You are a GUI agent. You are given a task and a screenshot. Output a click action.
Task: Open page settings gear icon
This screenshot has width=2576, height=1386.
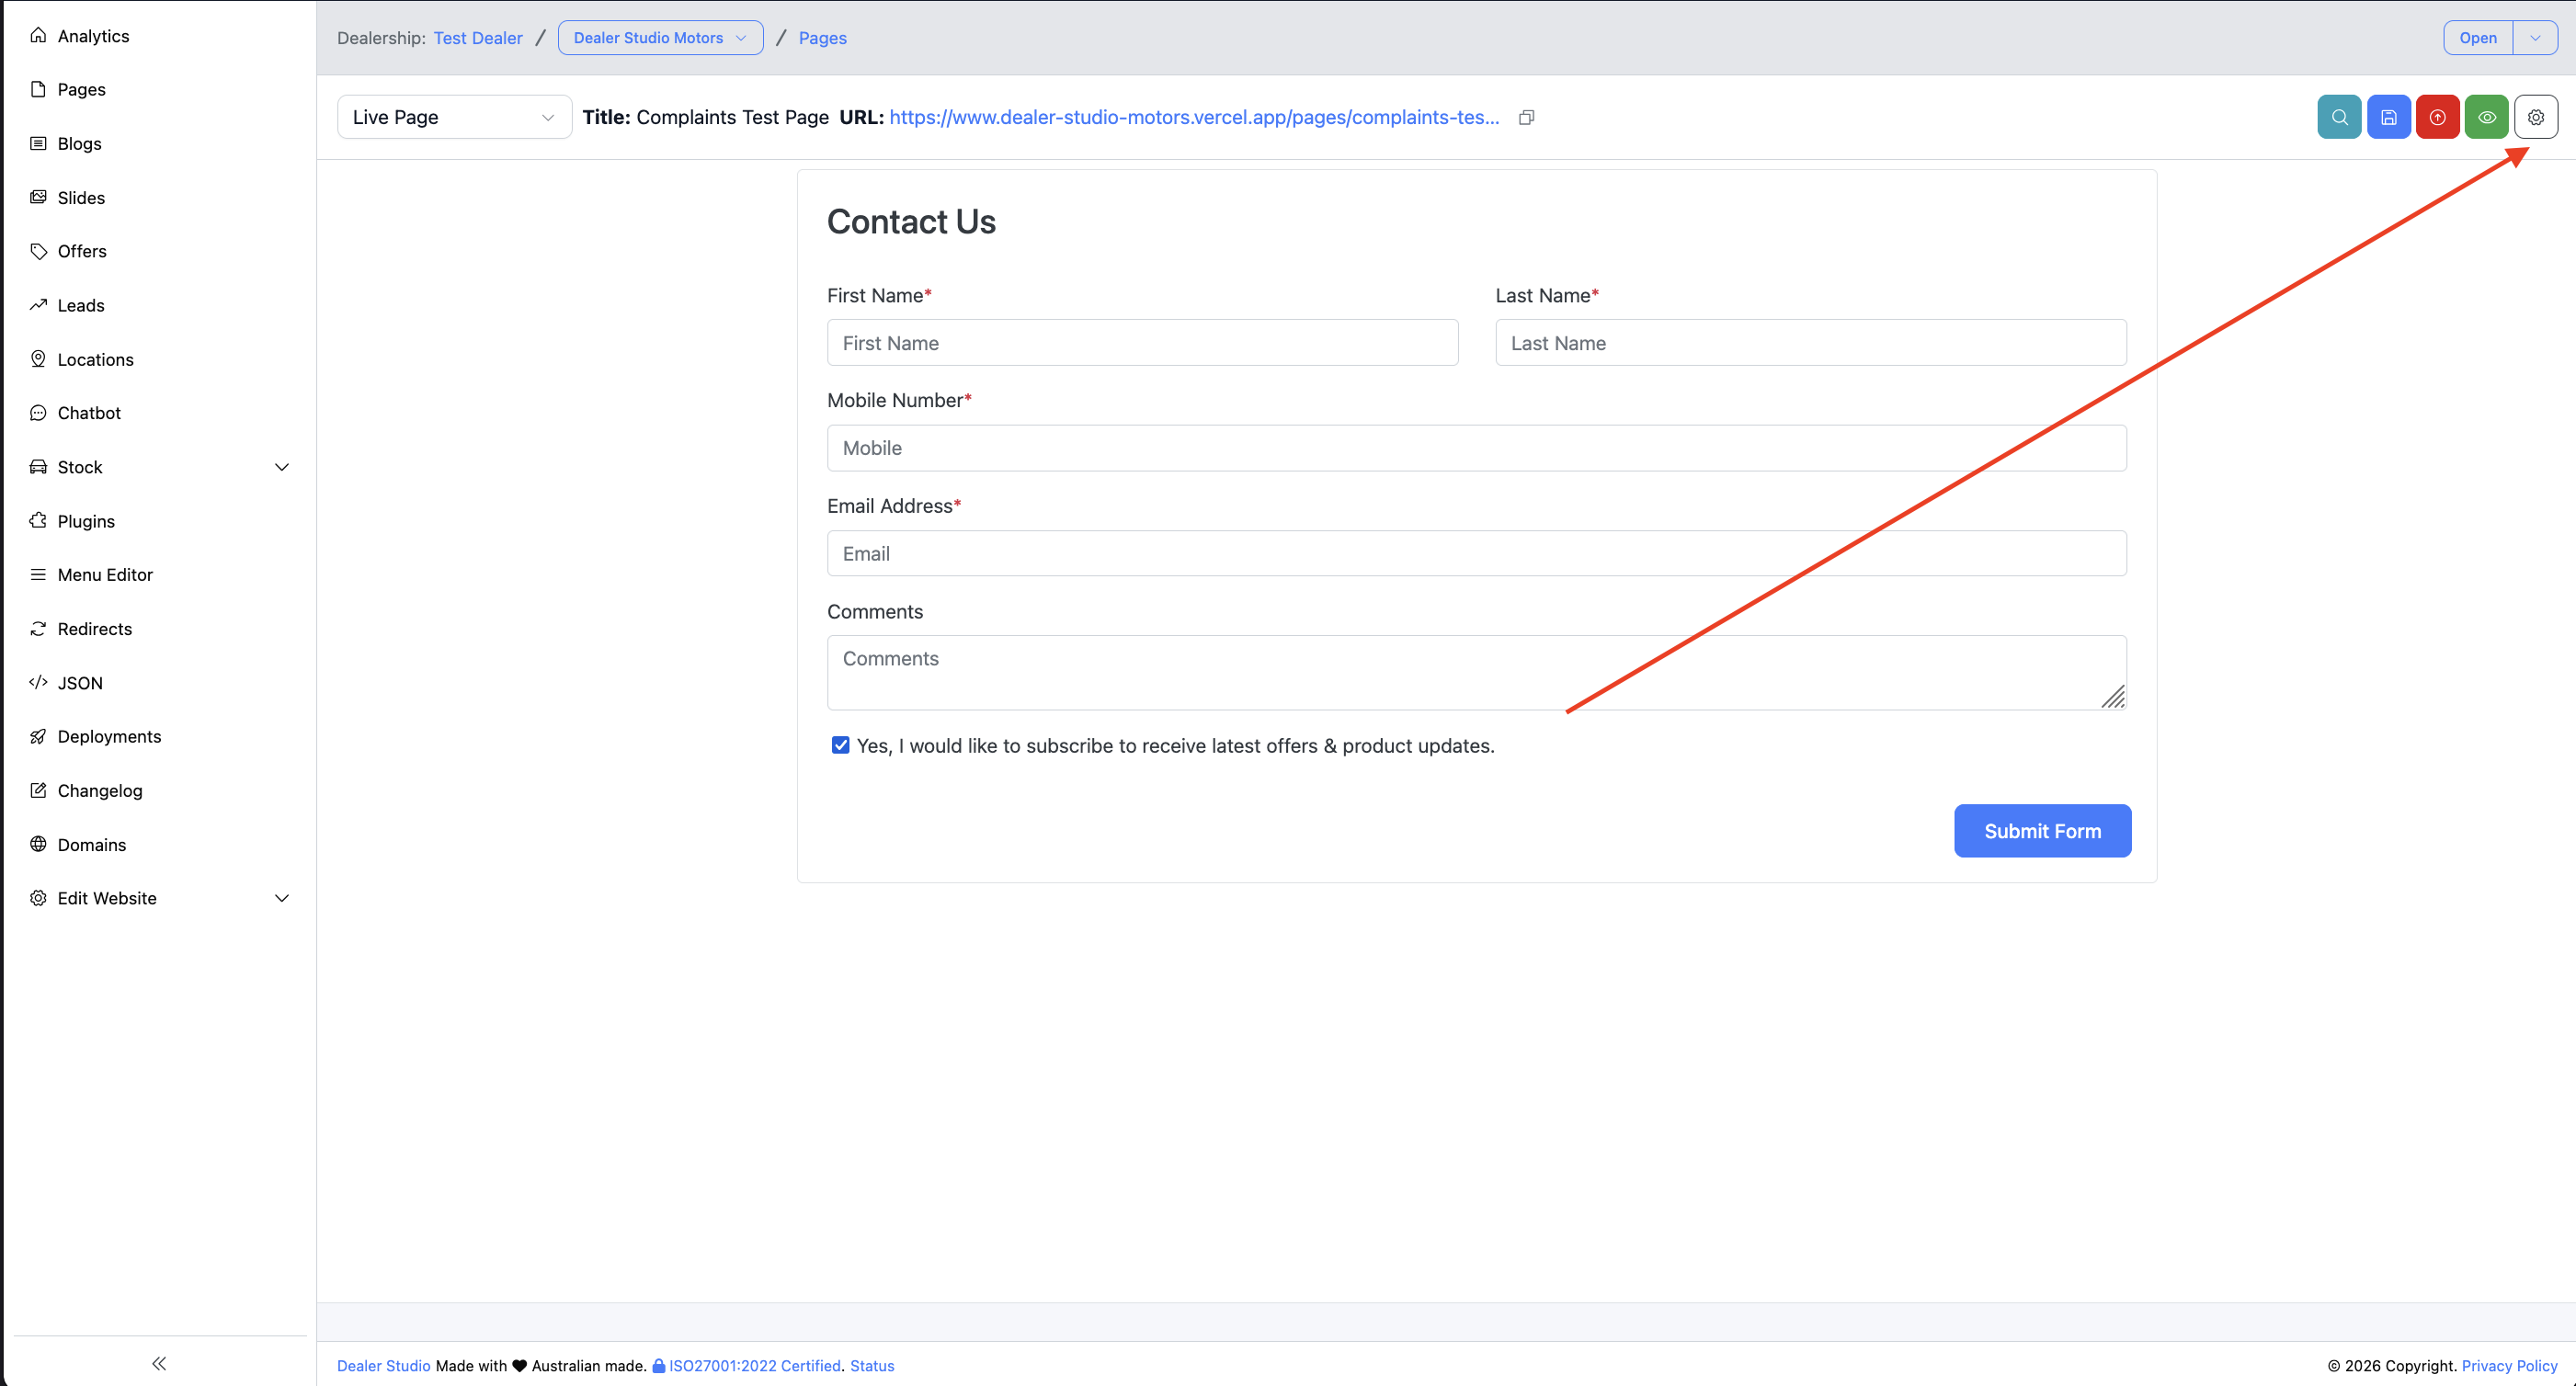2535,117
